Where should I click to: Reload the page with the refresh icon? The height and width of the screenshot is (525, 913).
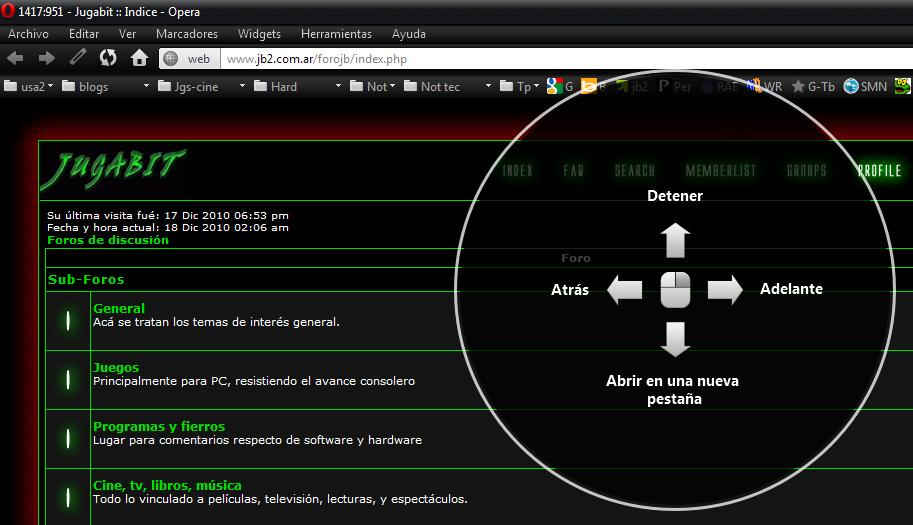click(108, 57)
